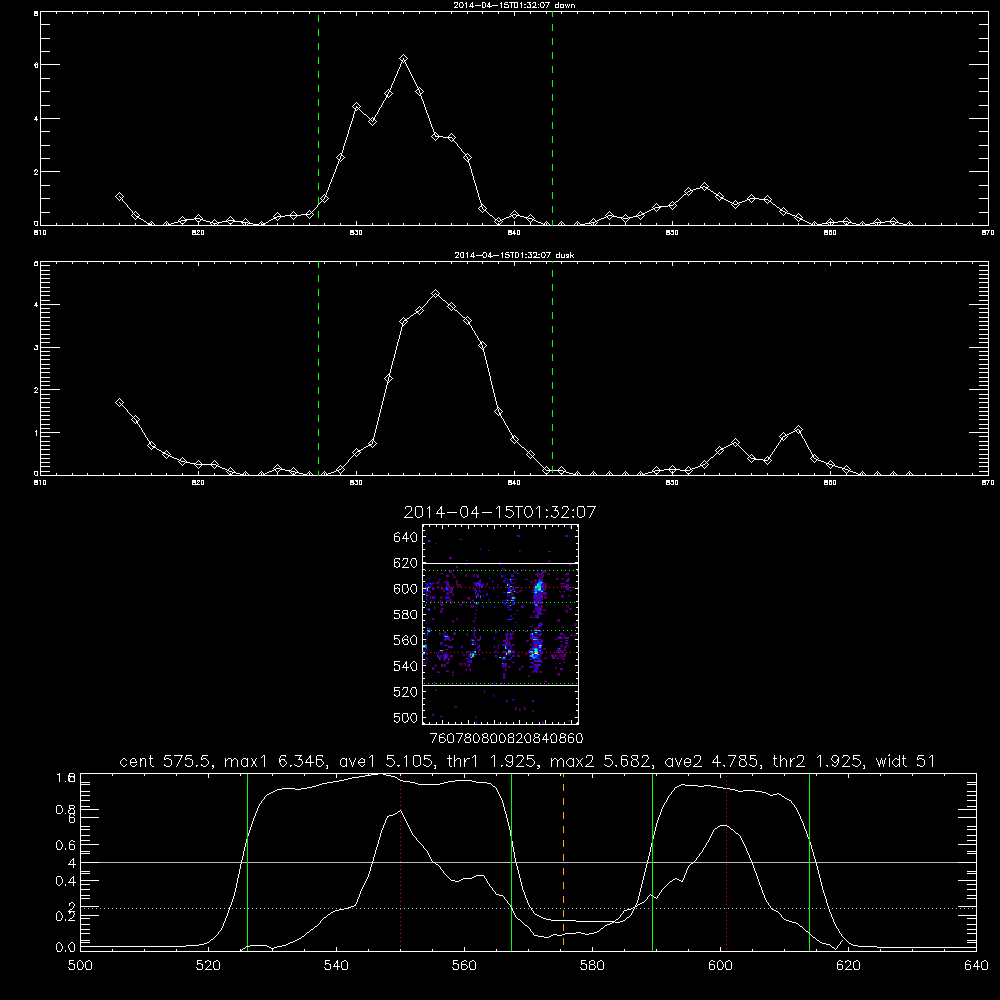Click the spectrogram y-axis label 500
1000x1000 pixels.
pyautogui.click(x=406, y=717)
